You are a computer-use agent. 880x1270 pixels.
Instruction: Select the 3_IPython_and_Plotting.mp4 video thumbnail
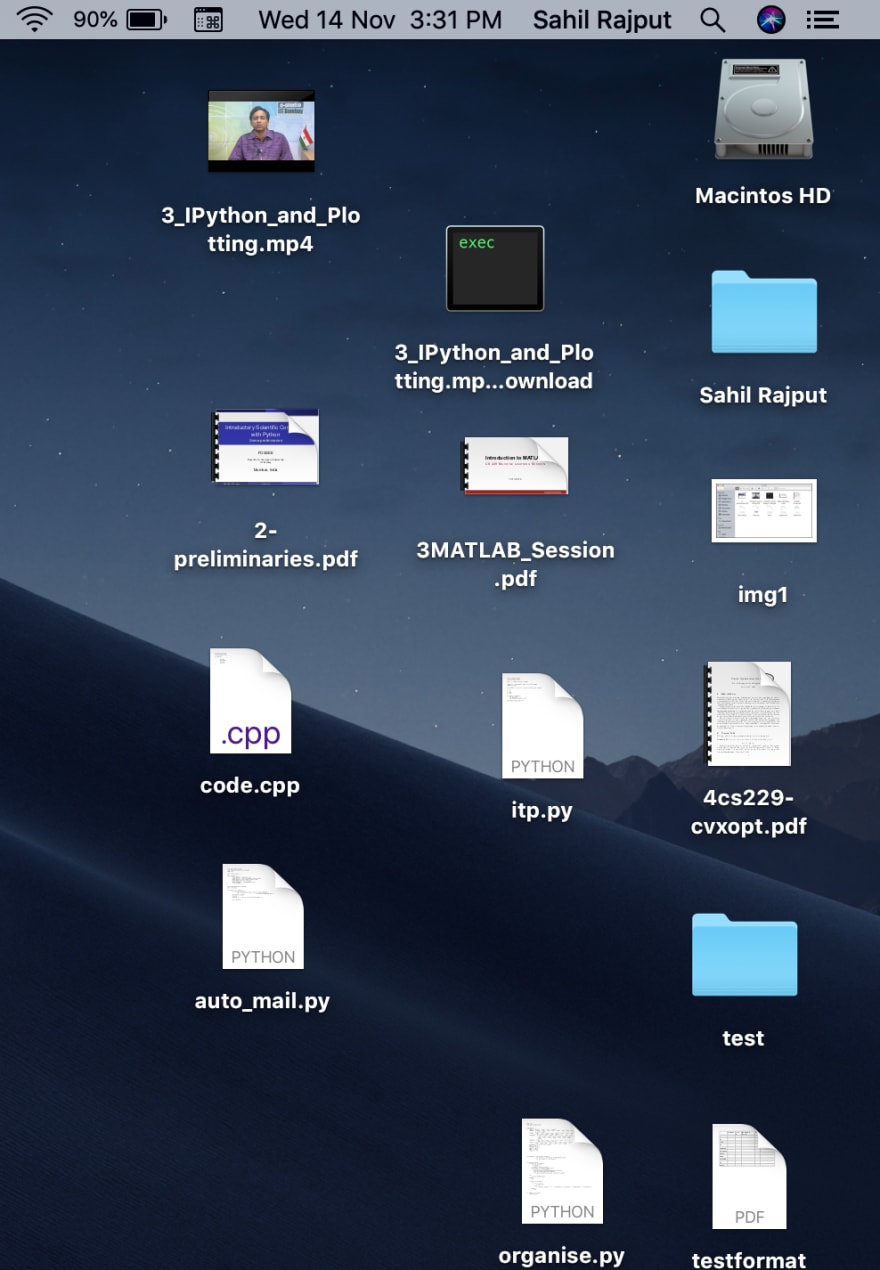click(x=261, y=131)
